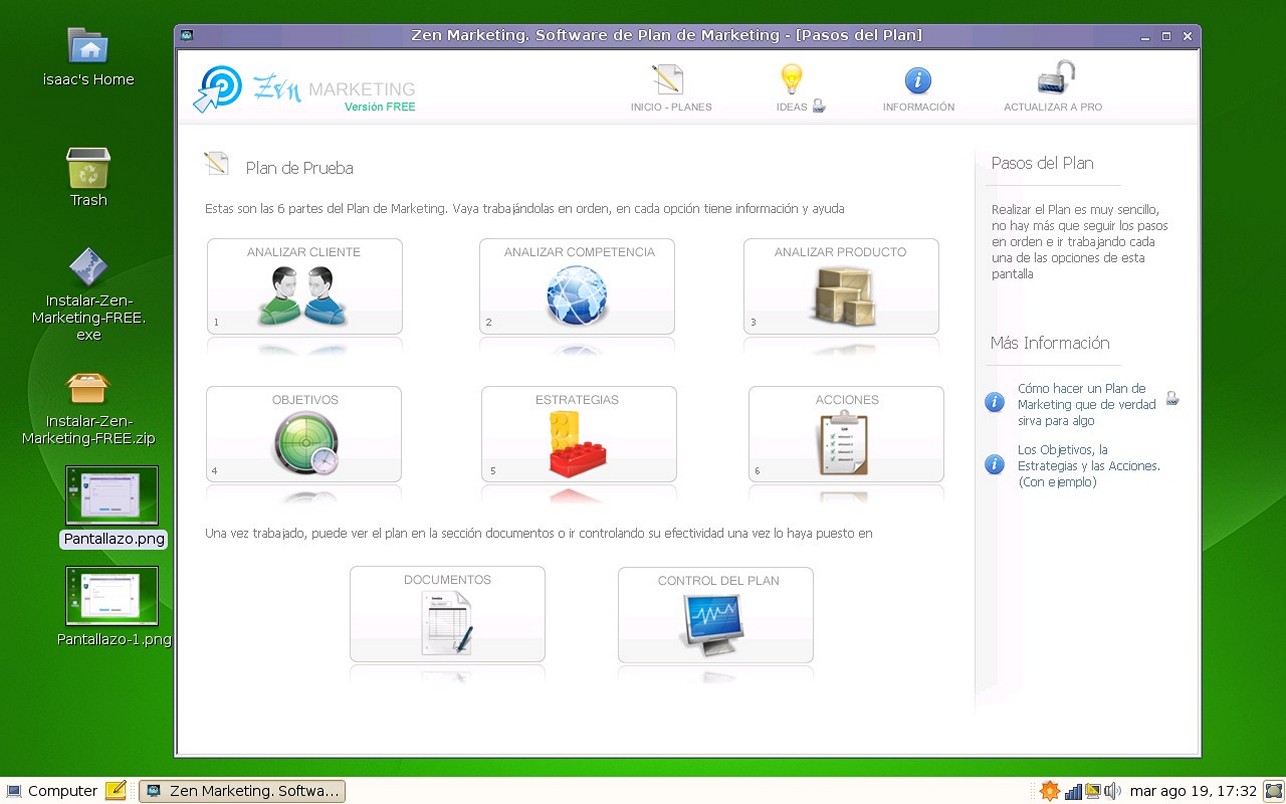Open isaac's Home desktop folder
This screenshot has height=804, width=1286.
coord(88,58)
